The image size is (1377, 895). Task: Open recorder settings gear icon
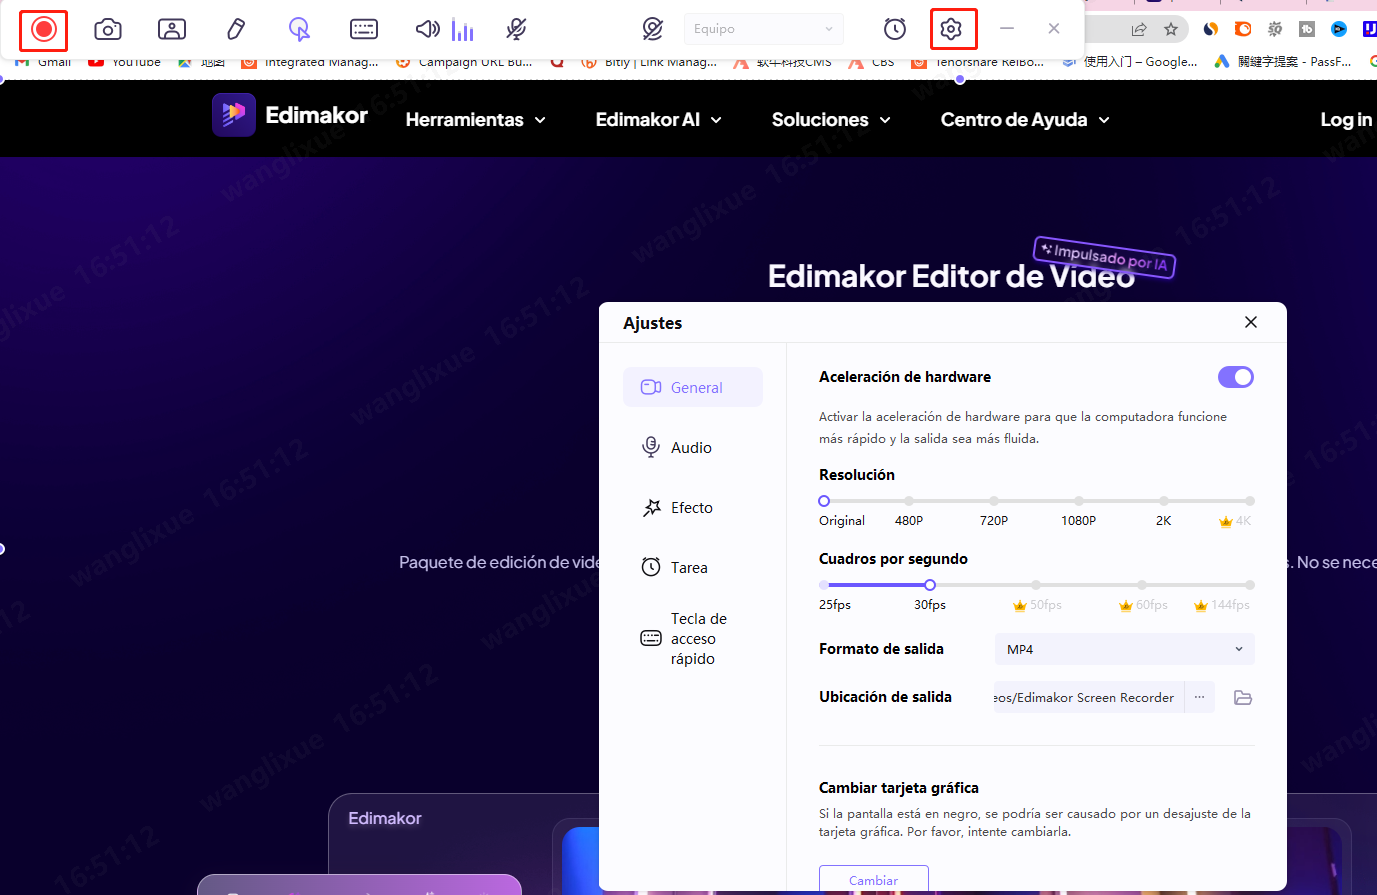(951, 30)
